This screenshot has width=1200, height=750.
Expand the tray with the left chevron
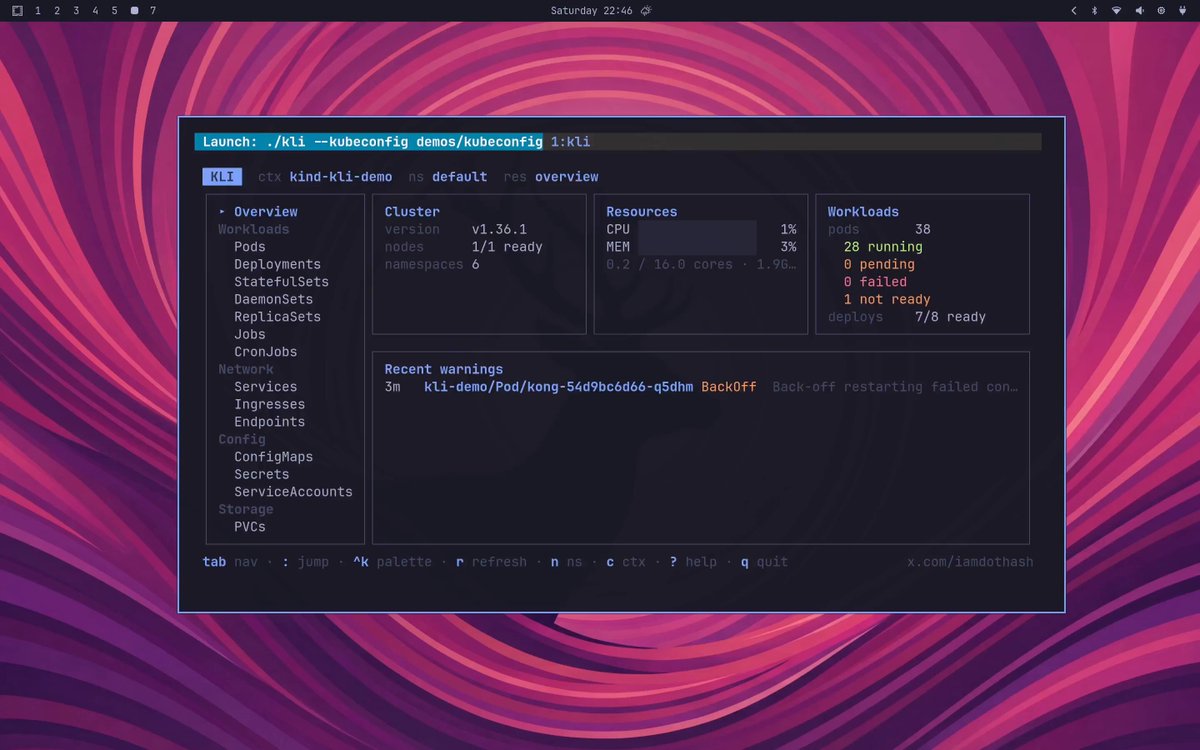1073,10
